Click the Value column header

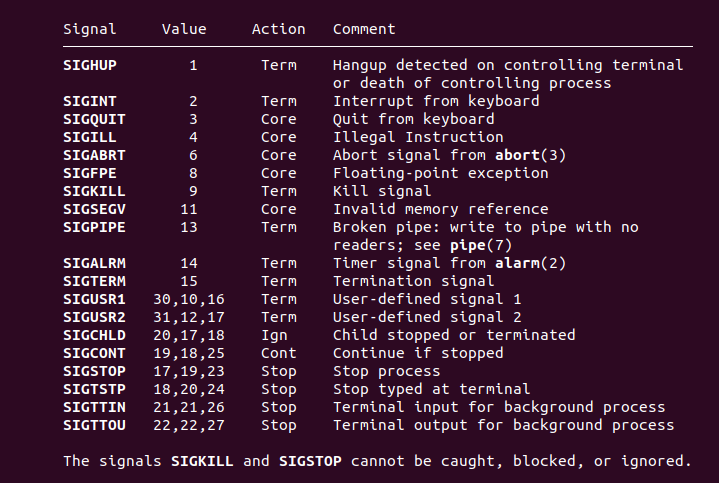click(184, 29)
